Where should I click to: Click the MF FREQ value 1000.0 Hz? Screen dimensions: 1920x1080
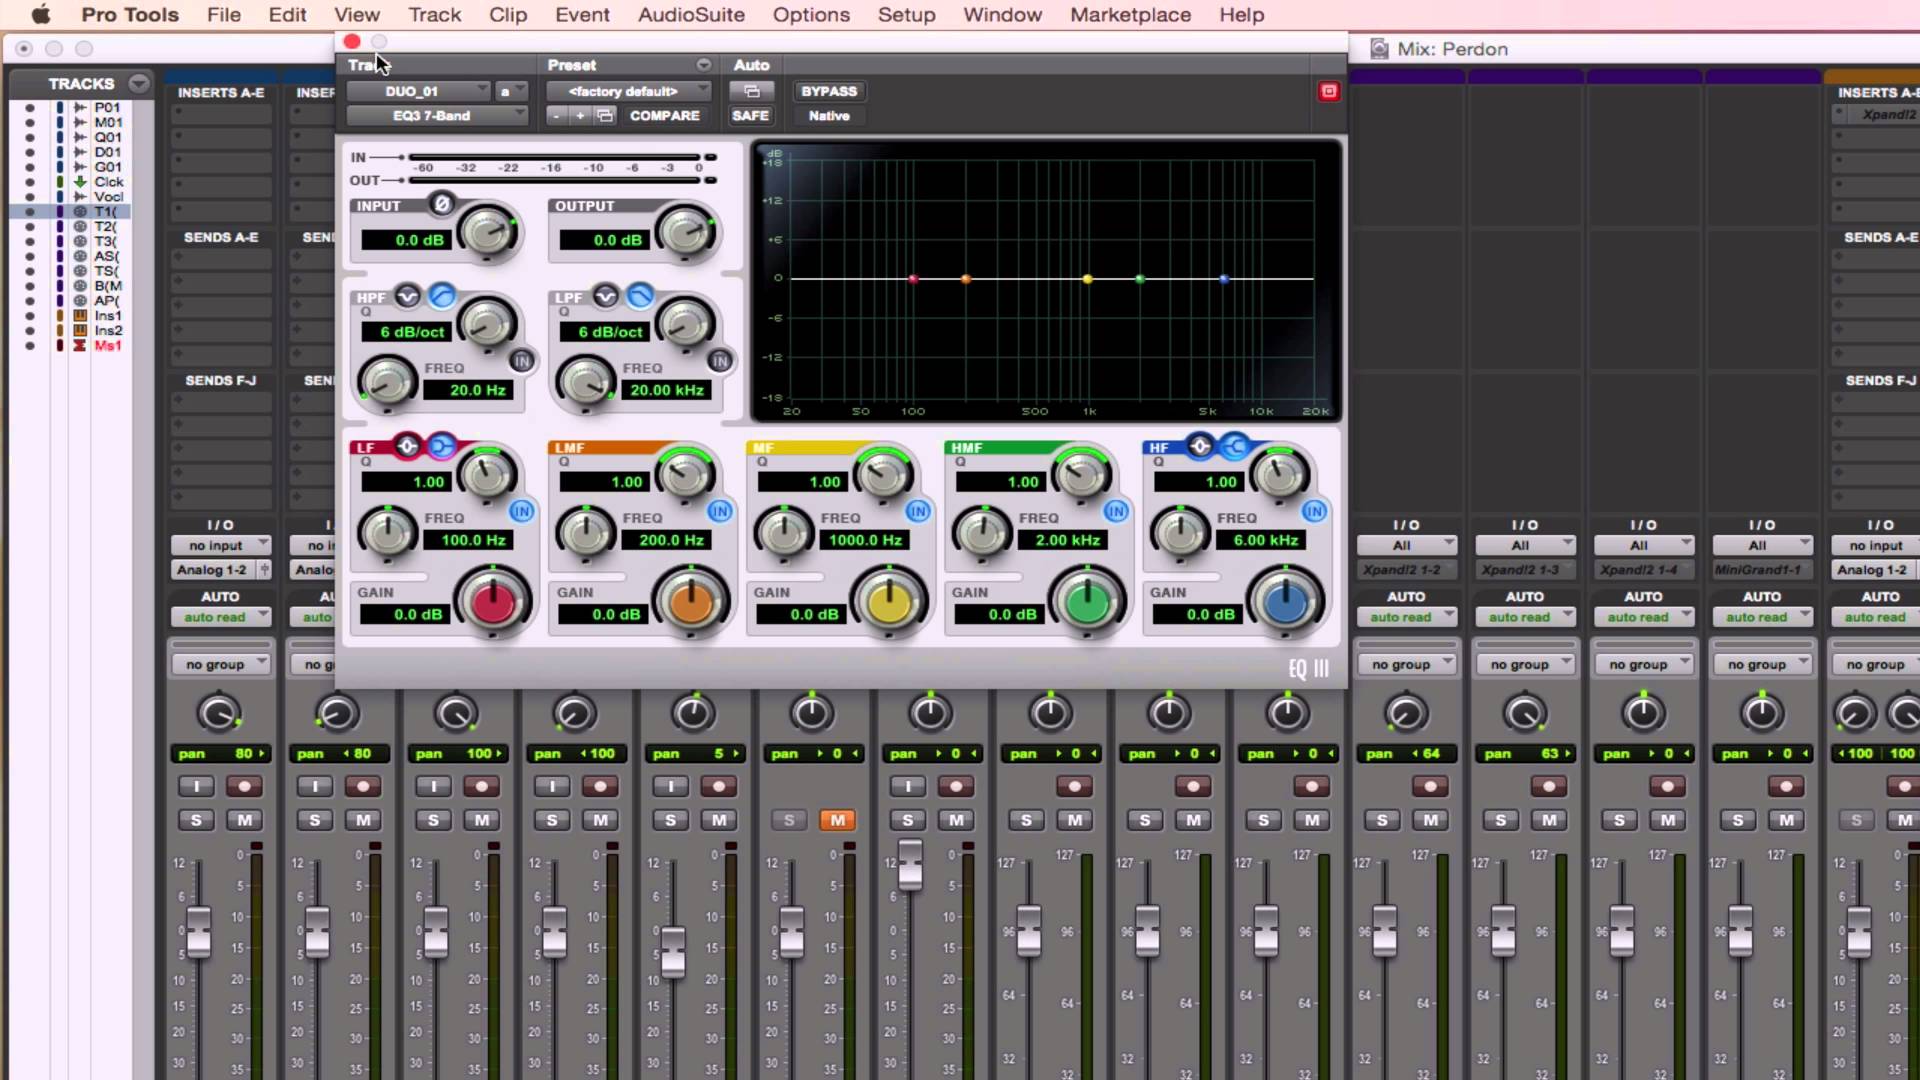(x=865, y=540)
